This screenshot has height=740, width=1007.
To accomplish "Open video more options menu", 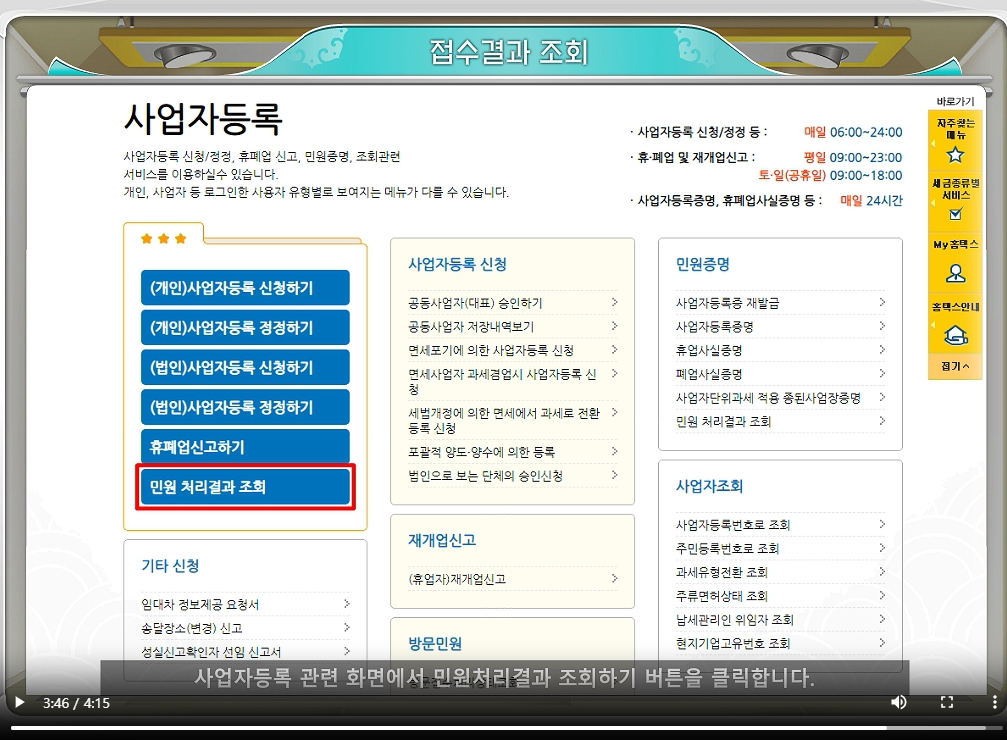I will (994, 702).
